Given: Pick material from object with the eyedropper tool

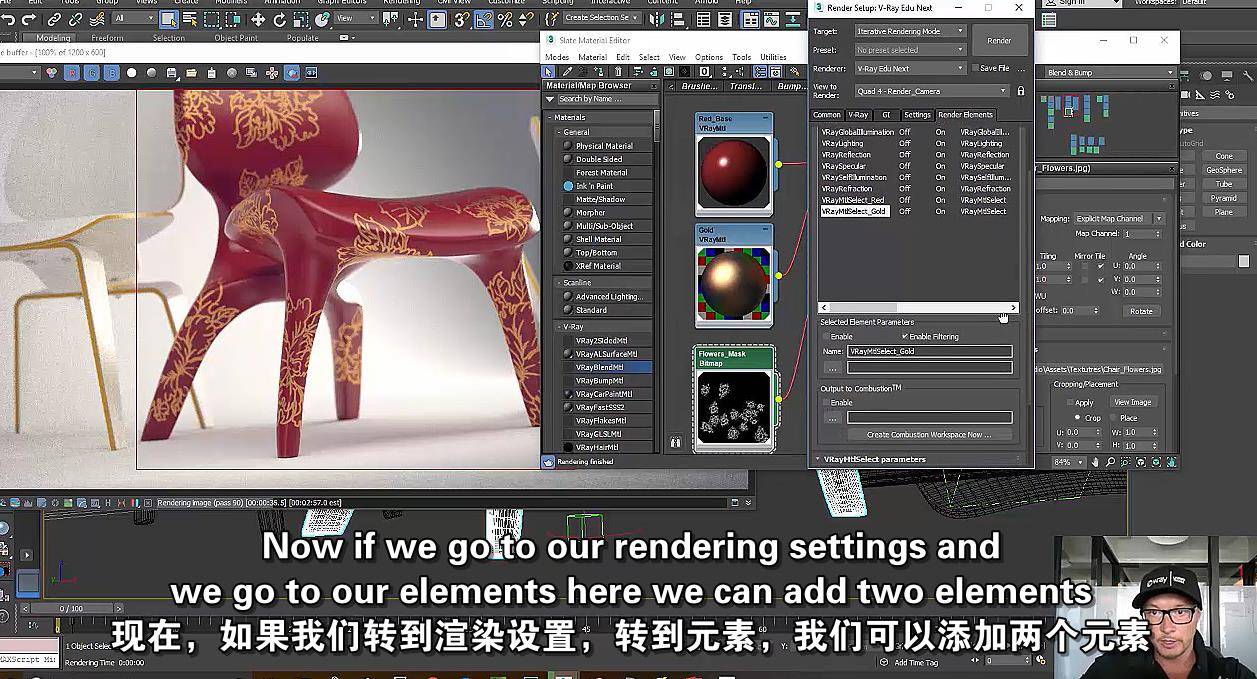Looking at the screenshot, I should pos(566,72).
